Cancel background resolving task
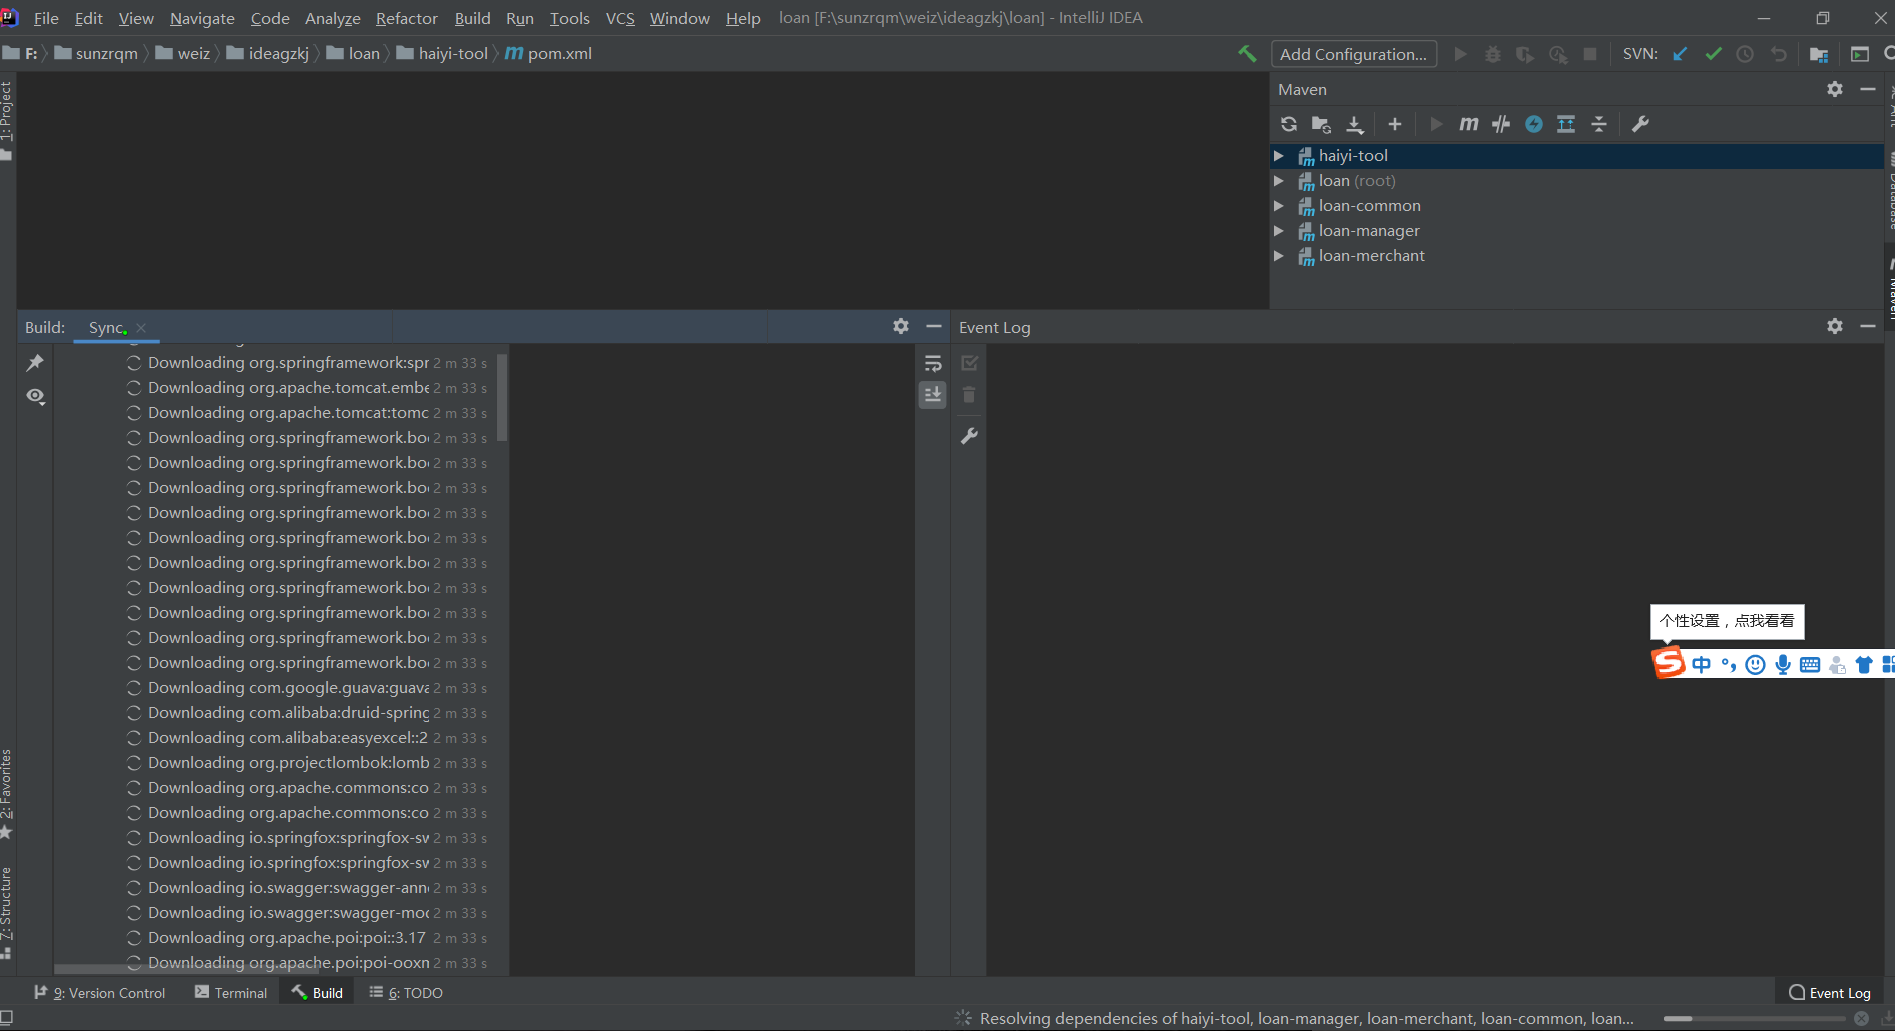Screen dimensions: 1895x1031 pos(1861,1019)
